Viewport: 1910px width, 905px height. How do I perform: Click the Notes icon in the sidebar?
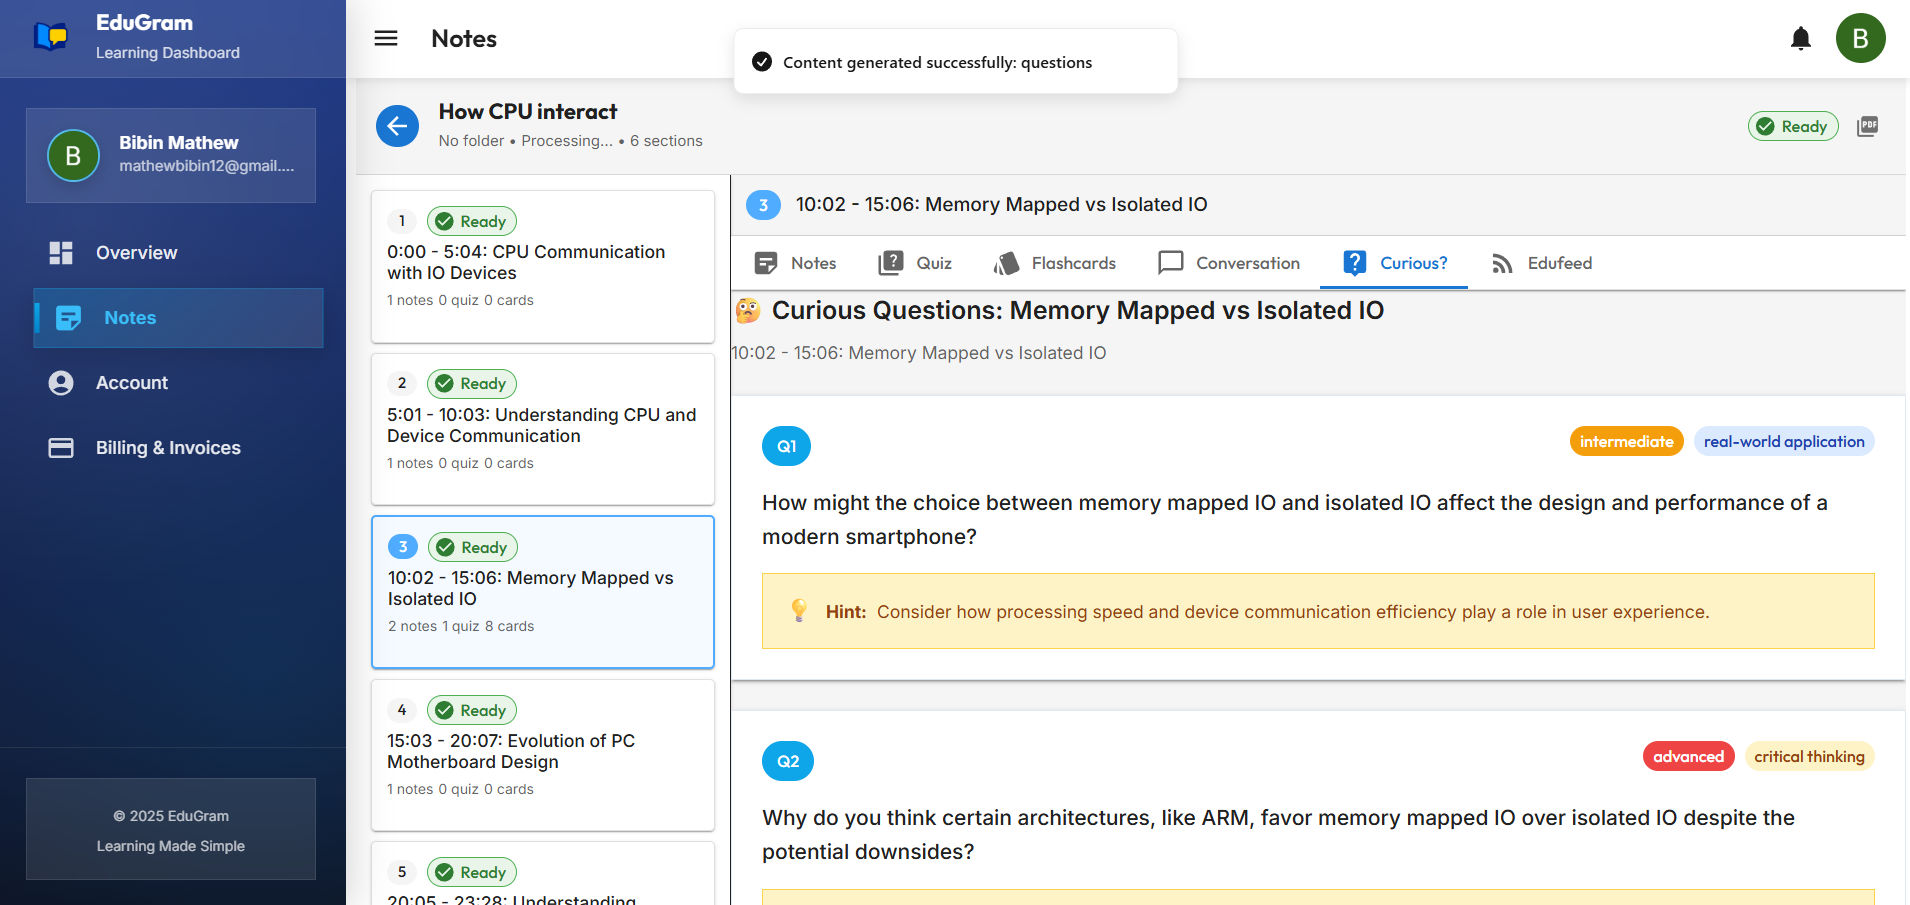click(67, 317)
